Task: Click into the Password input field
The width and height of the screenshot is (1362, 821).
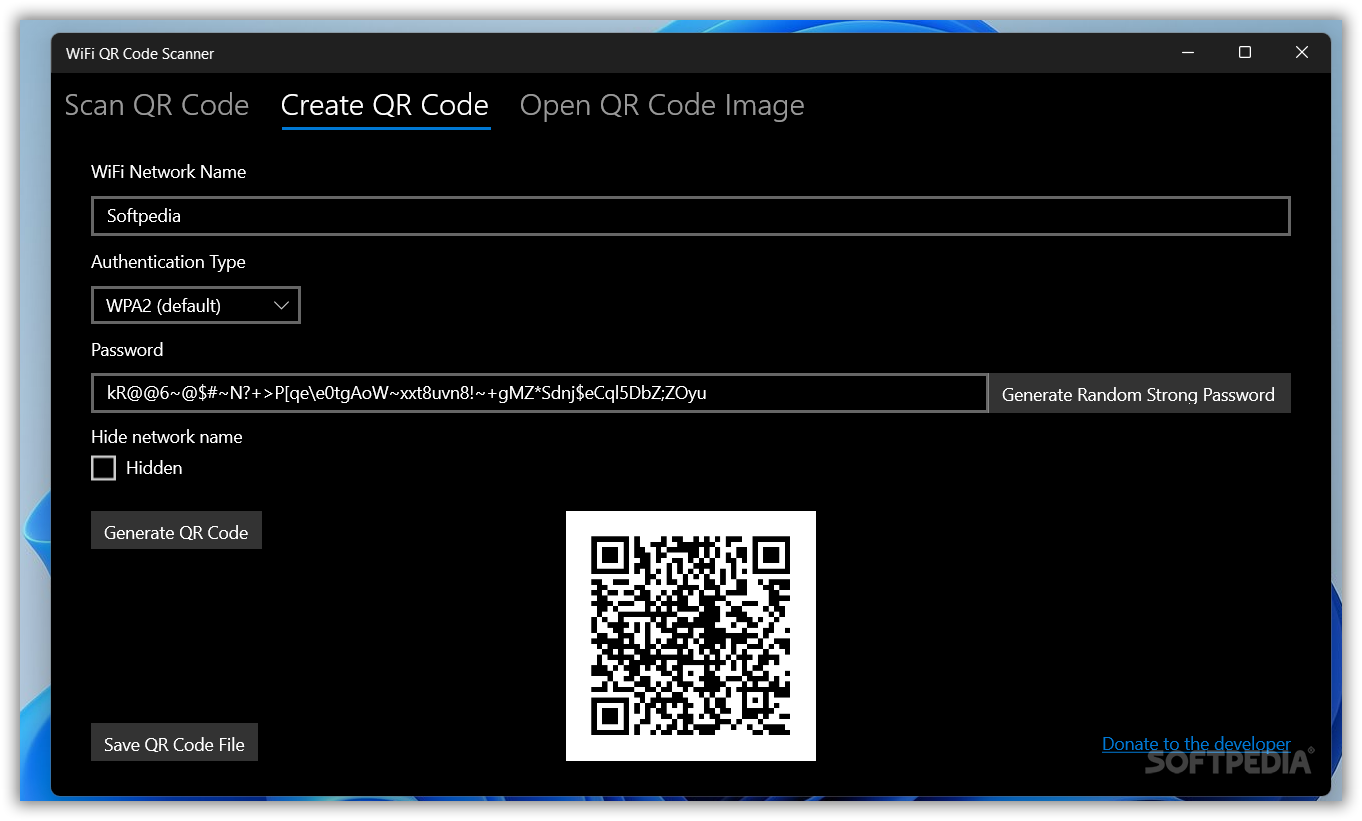Action: 539,393
